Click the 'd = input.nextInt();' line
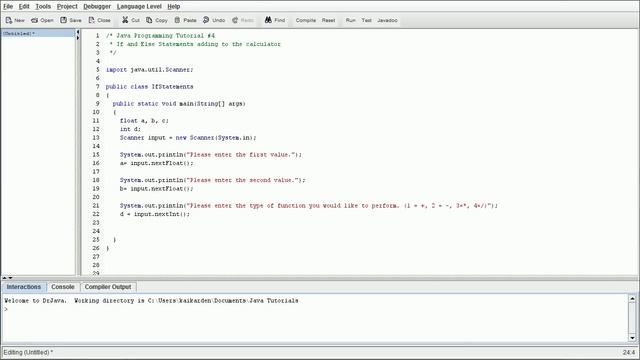The width and height of the screenshot is (640, 360). click(155, 214)
